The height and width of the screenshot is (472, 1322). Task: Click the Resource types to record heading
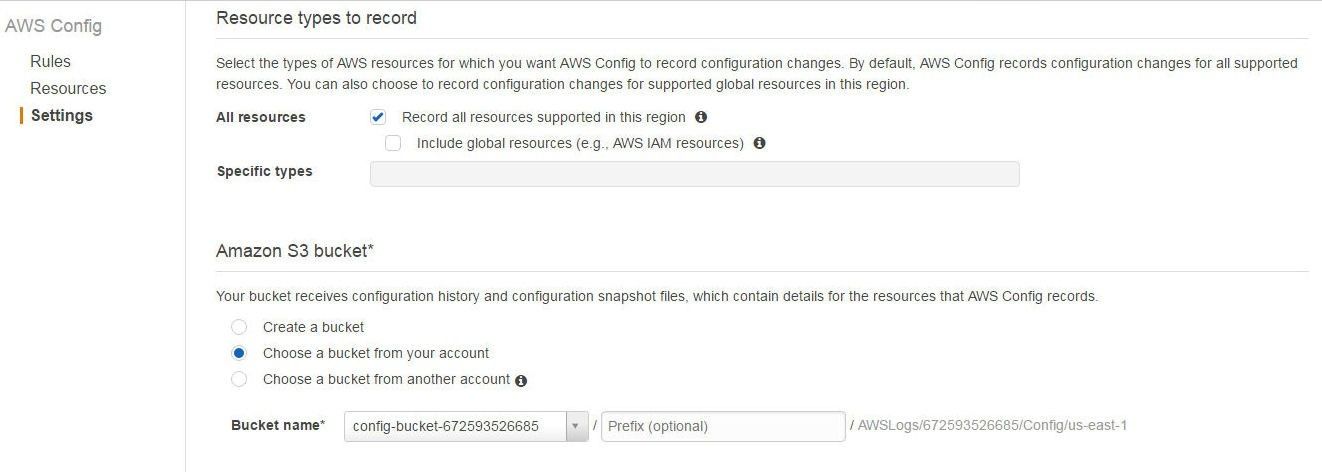pos(316,18)
